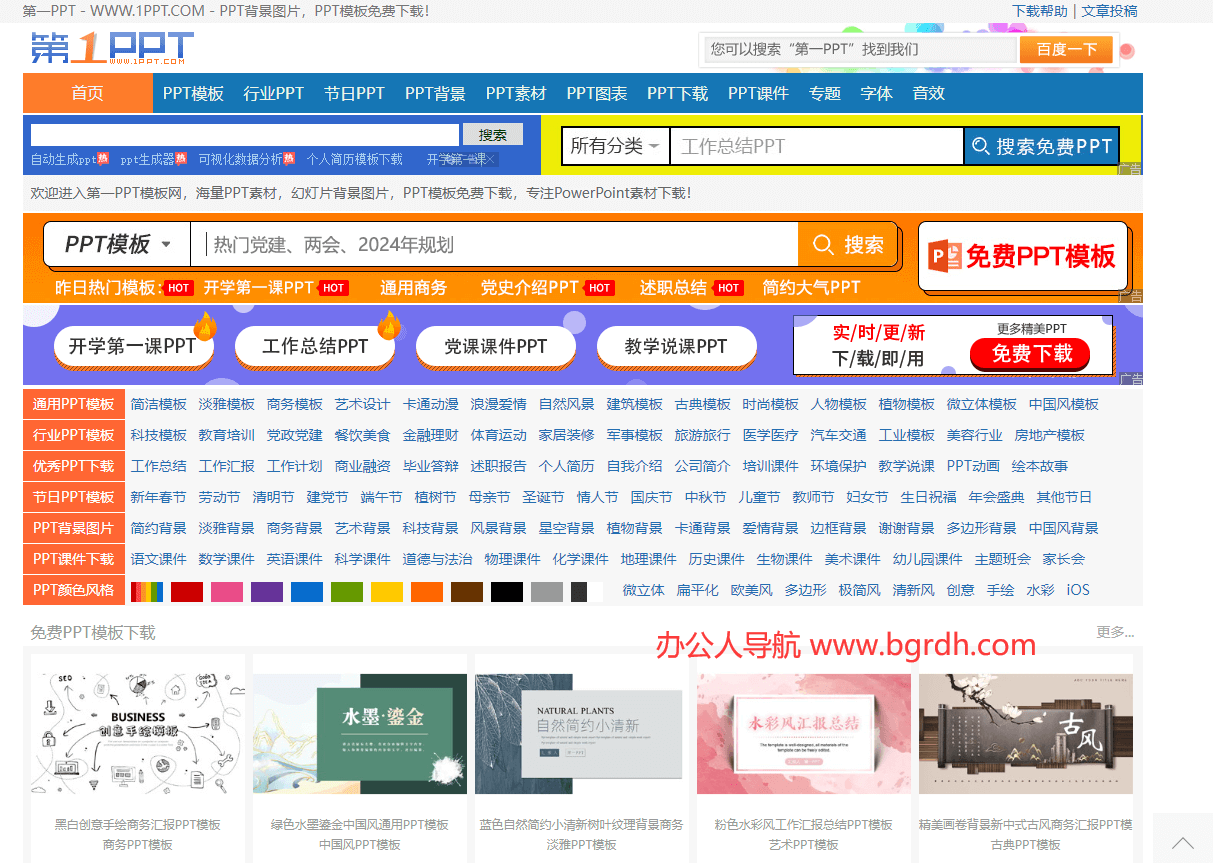
Task: Open the 首页 tab in navigation bar
Action: [x=87, y=93]
